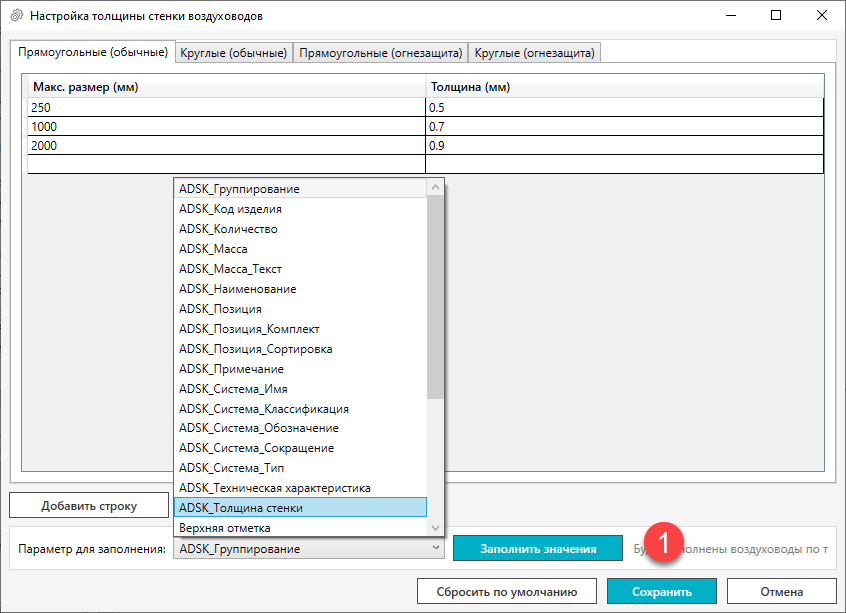The image size is (846, 613).
Task: Choose ADSK_Группирование in dropdown list
Action: pos(301,189)
